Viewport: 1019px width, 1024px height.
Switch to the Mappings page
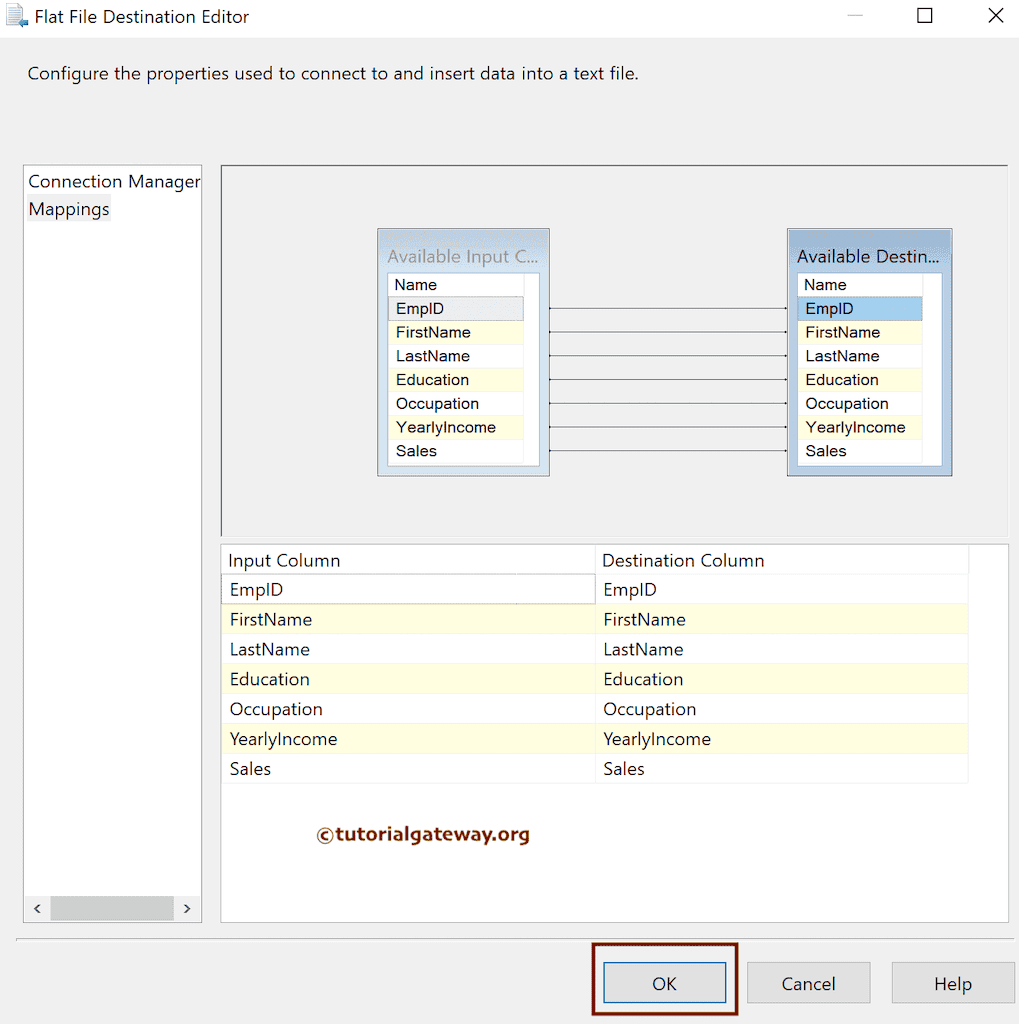(x=69, y=210)
